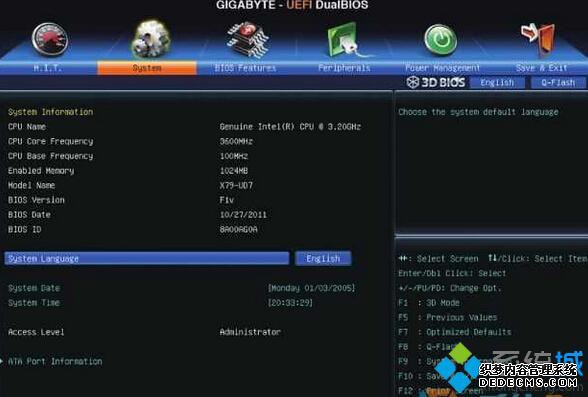Click the X79-UD7 model value
This screenshot has height=397, width=588.
236,185
